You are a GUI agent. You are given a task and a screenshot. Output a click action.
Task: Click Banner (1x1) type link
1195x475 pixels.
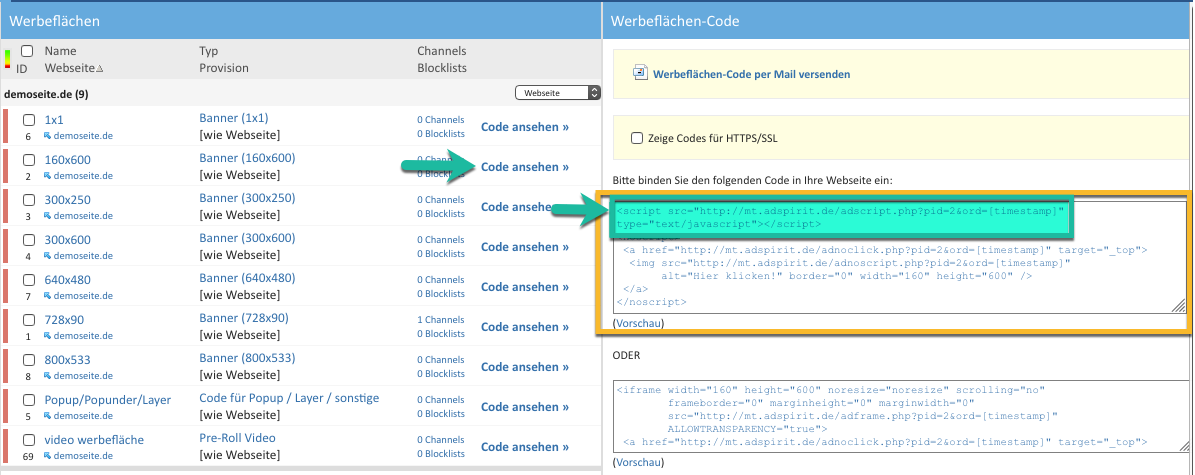pos(234,118)
